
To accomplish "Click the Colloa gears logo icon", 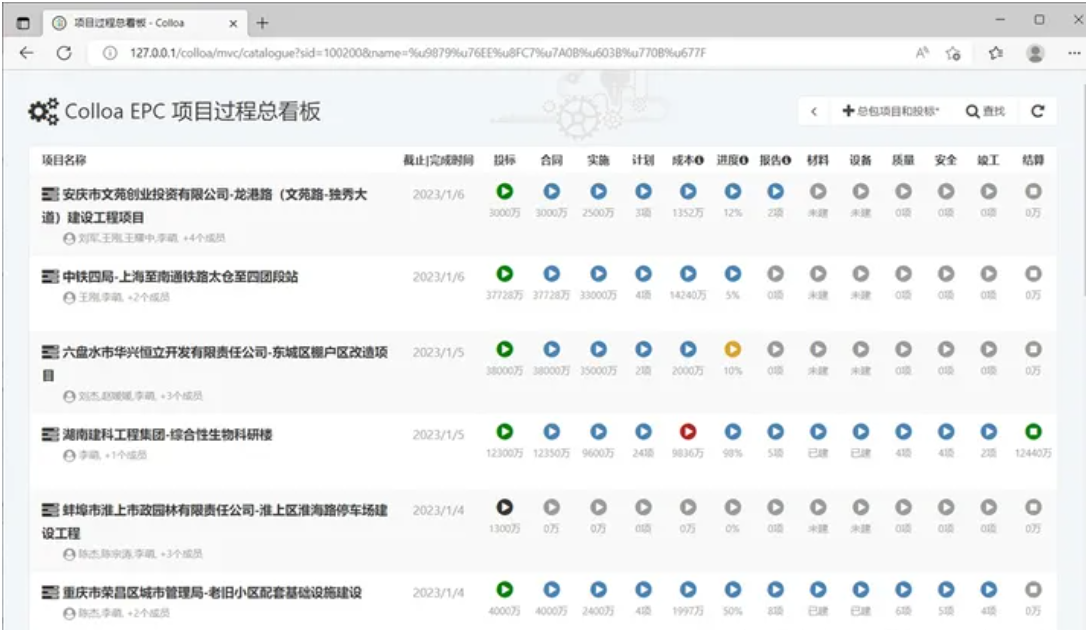I will coord(43,112).
